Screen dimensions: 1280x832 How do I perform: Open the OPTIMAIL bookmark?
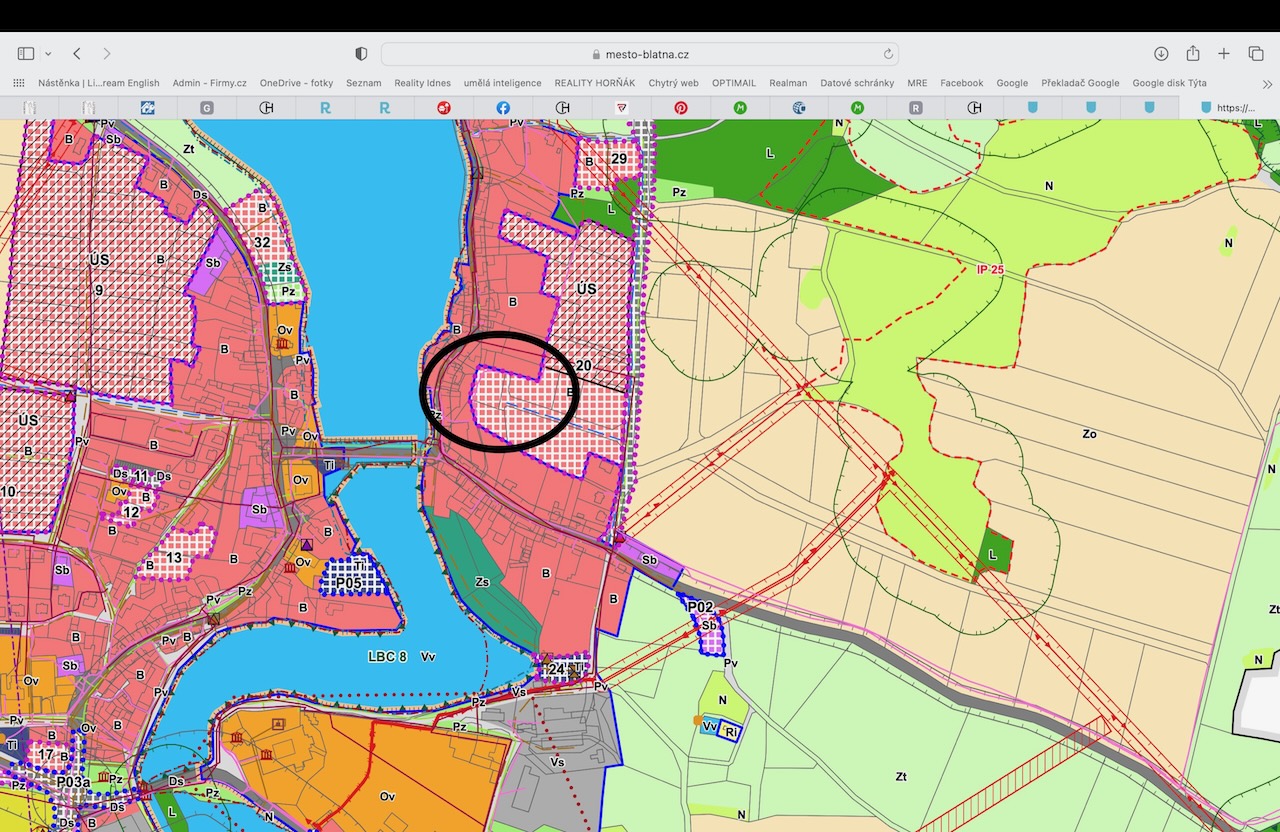click(734, 83)
